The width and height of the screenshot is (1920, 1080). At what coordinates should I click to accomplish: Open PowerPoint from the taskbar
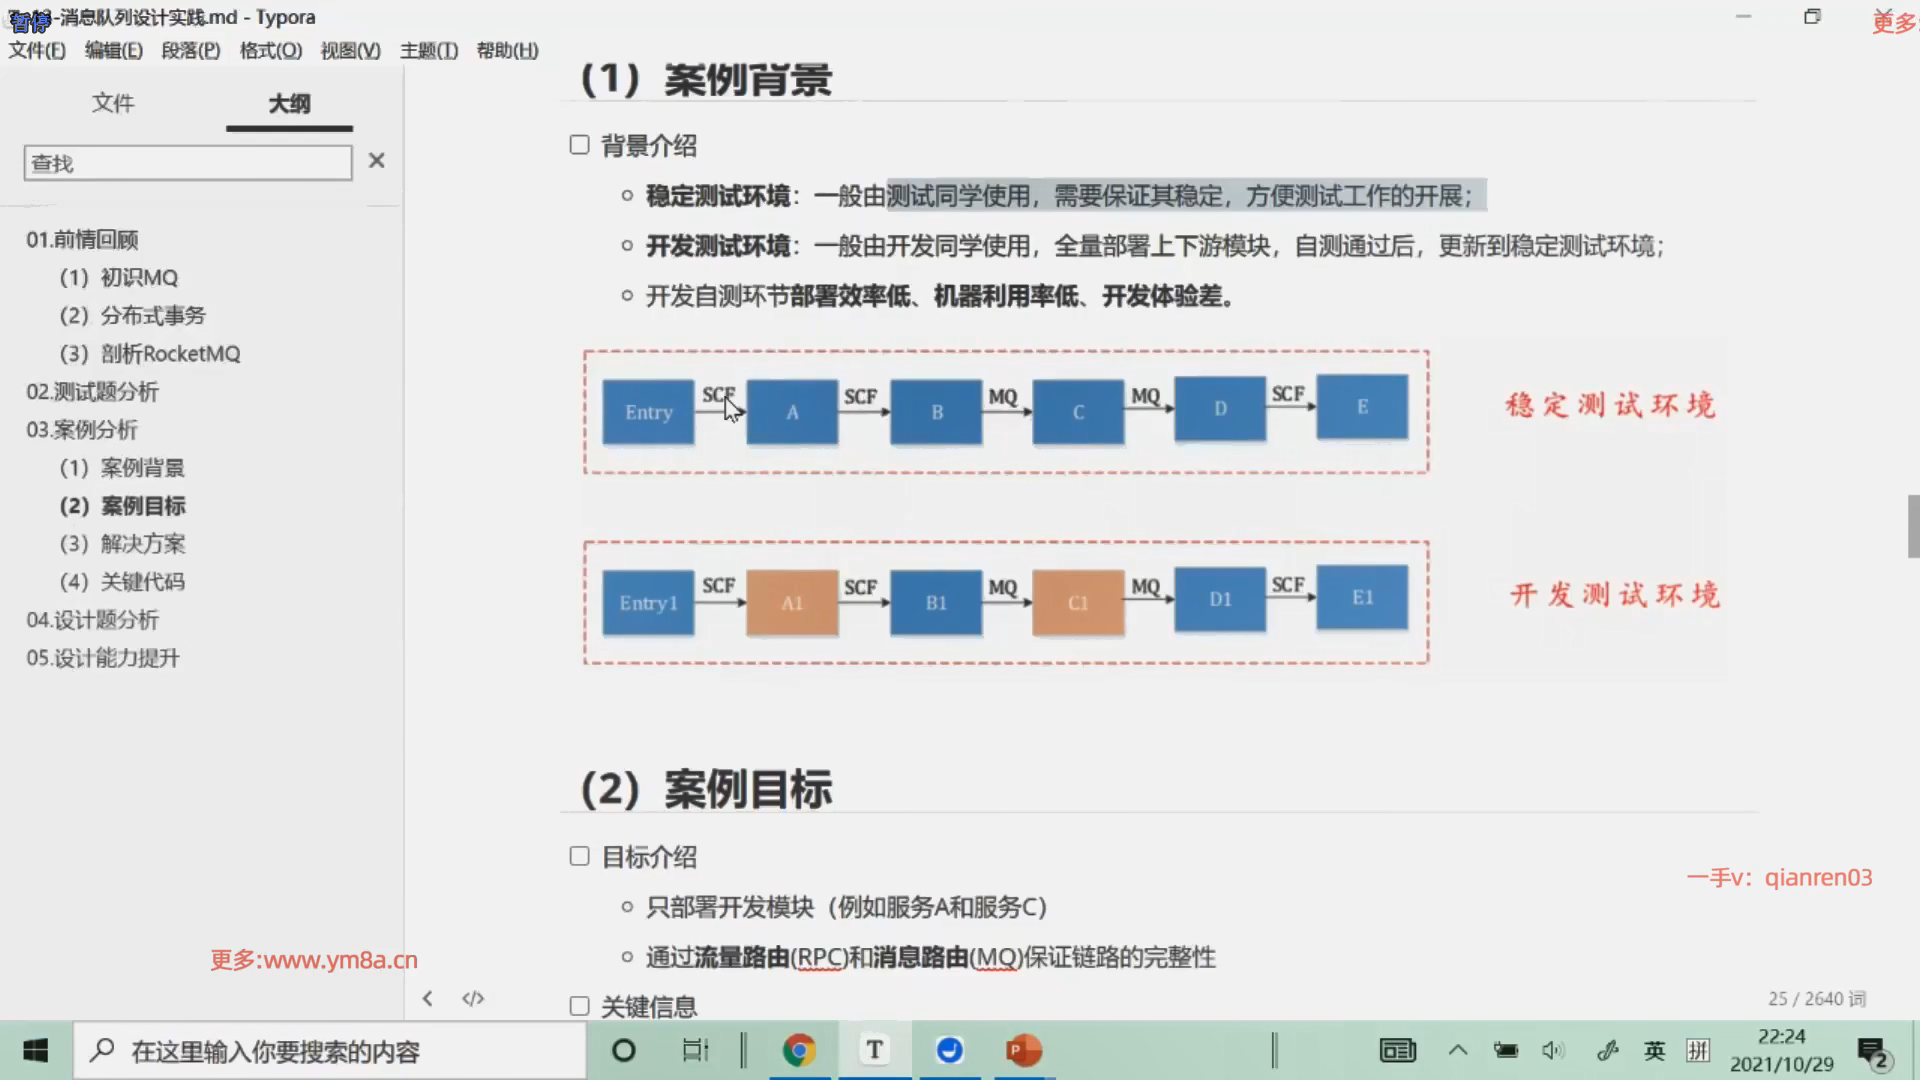click(x=1023, y=1050)
